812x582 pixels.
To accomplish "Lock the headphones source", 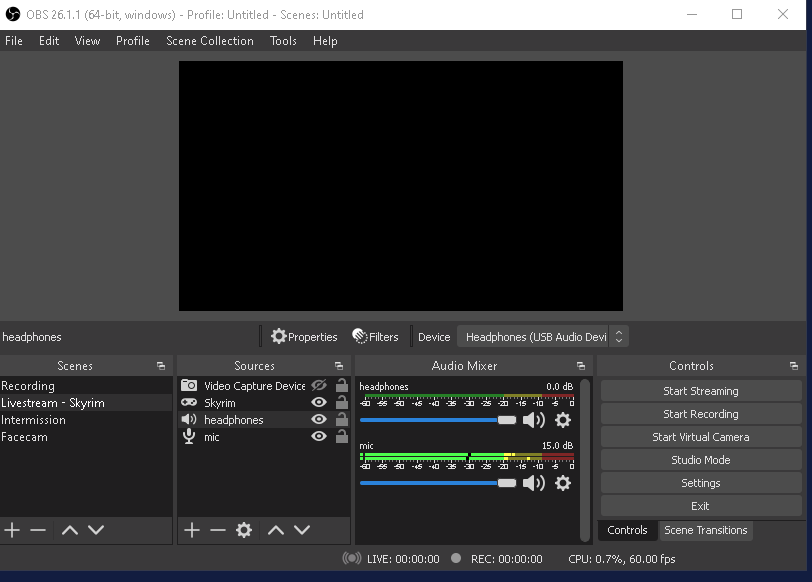I will click(342, 419).
